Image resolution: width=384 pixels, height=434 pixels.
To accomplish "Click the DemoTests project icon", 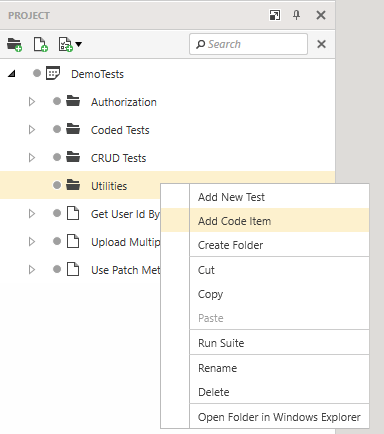I will [x=53, y=73].
